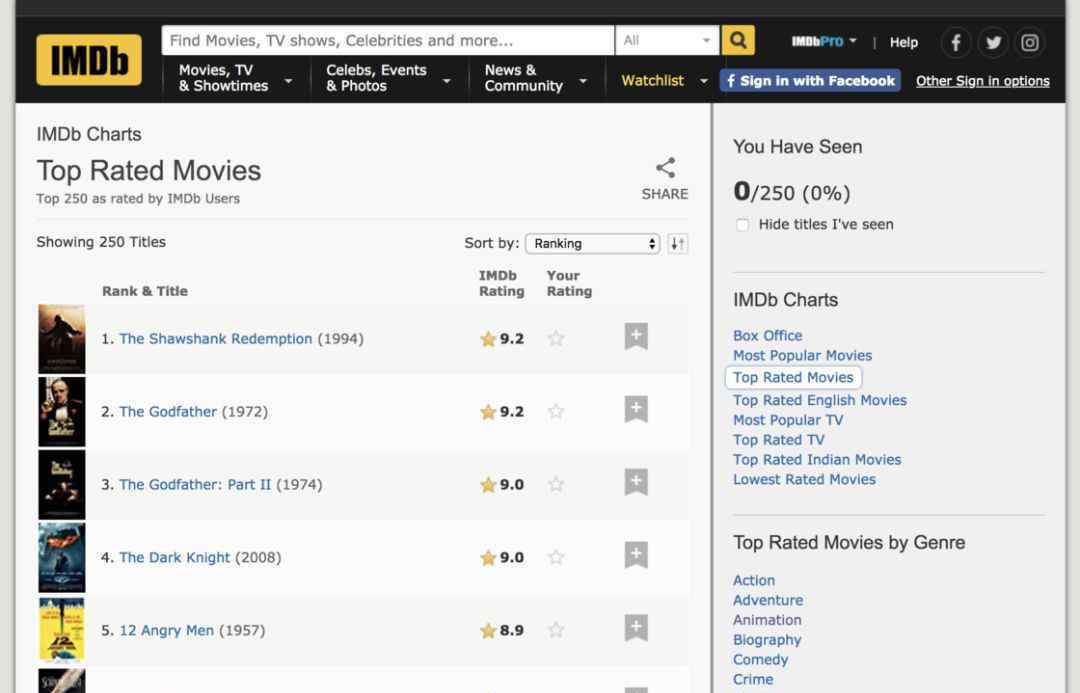Open Top Rated TV chart

click(778, 439)
